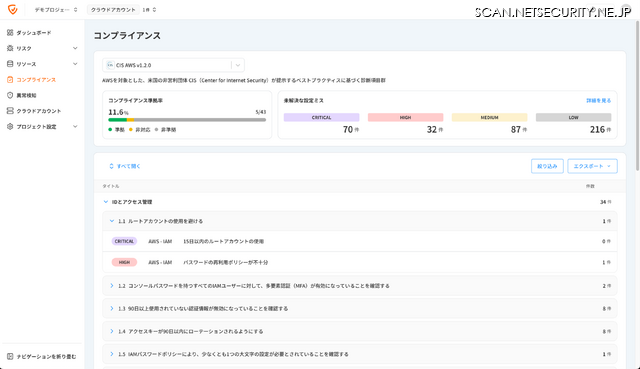640x369 pixels.
Task: Click the title (タイトル) column header
Action: tap(111, 186)
